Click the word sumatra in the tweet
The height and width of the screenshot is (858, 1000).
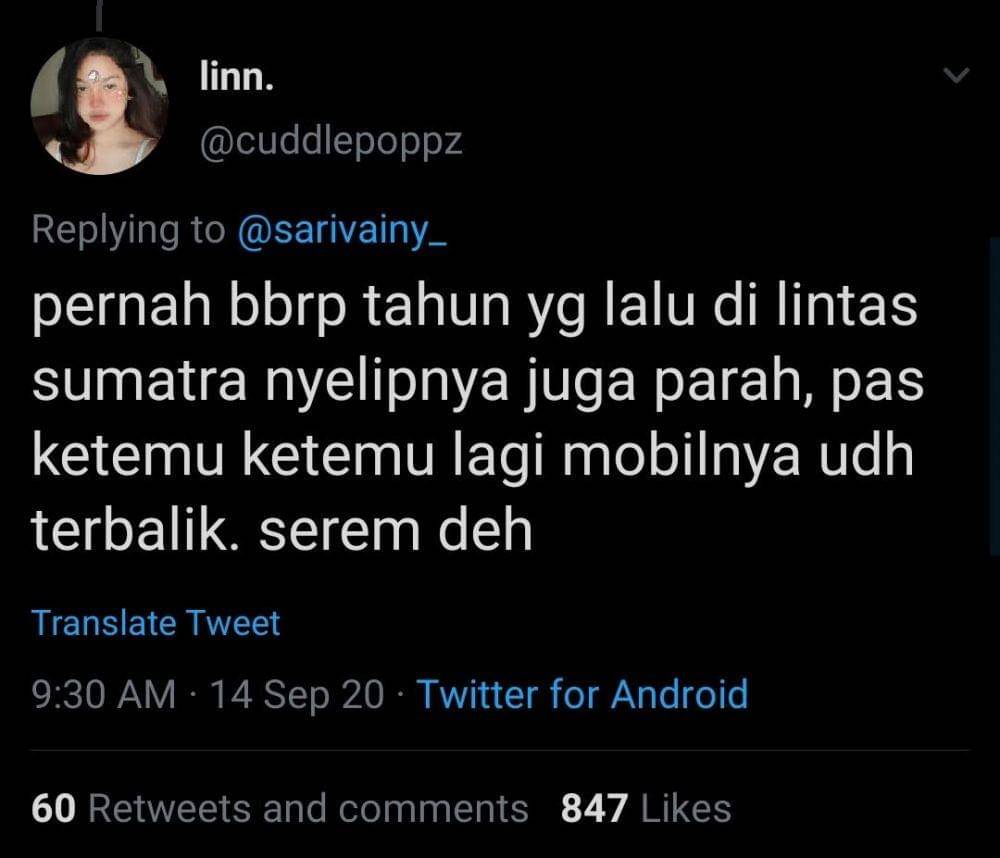[140, 381]
